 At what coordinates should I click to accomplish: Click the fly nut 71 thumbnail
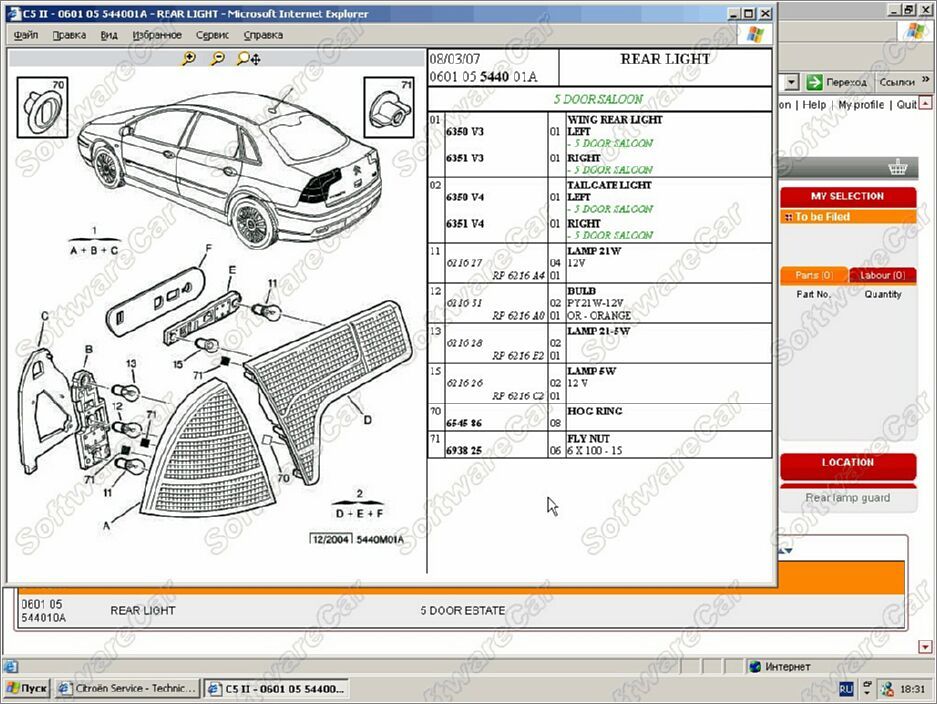[x=389, y=107]
